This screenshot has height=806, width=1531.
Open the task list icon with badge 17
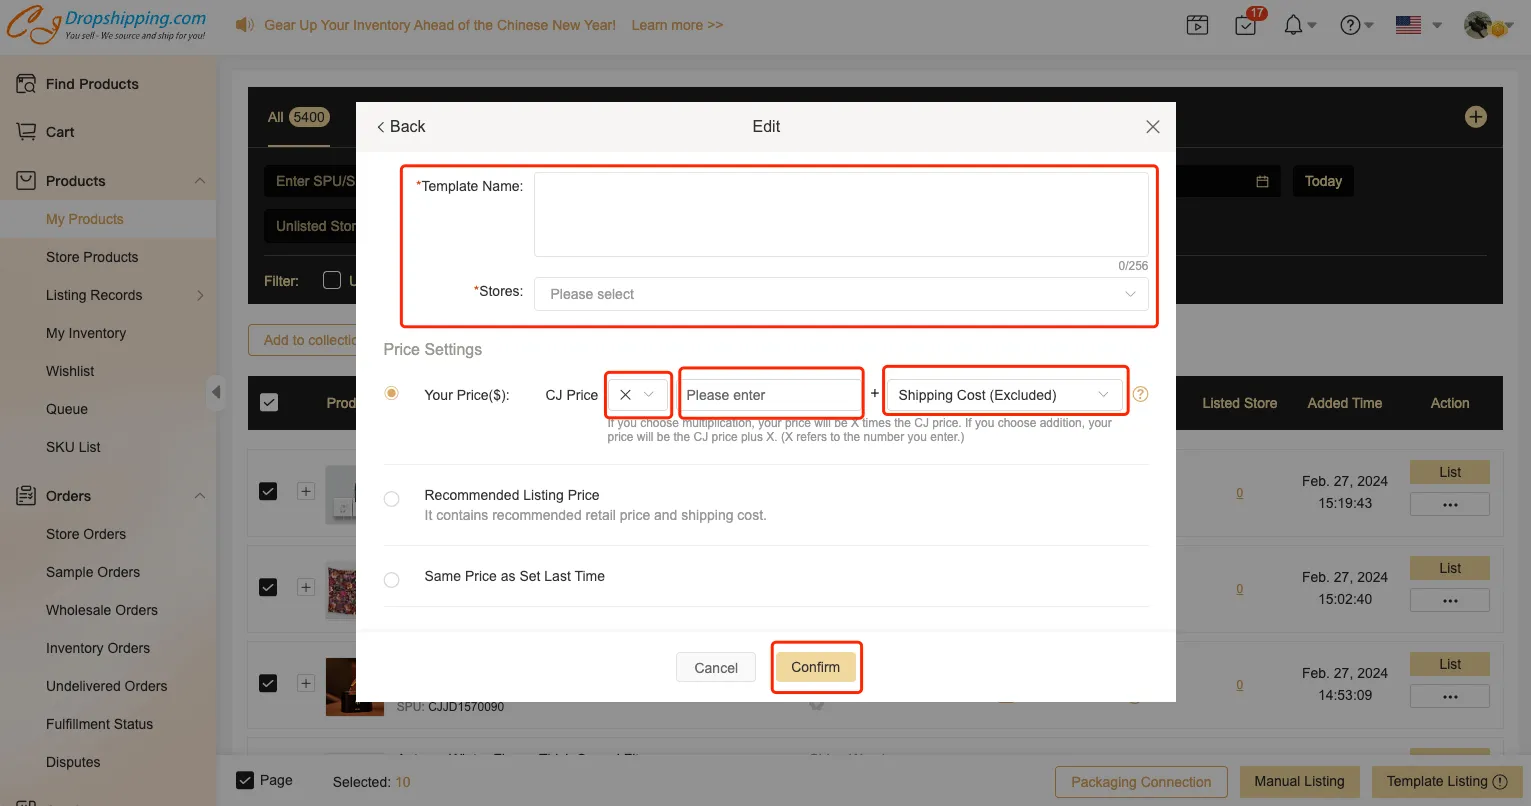(1246, 25)
